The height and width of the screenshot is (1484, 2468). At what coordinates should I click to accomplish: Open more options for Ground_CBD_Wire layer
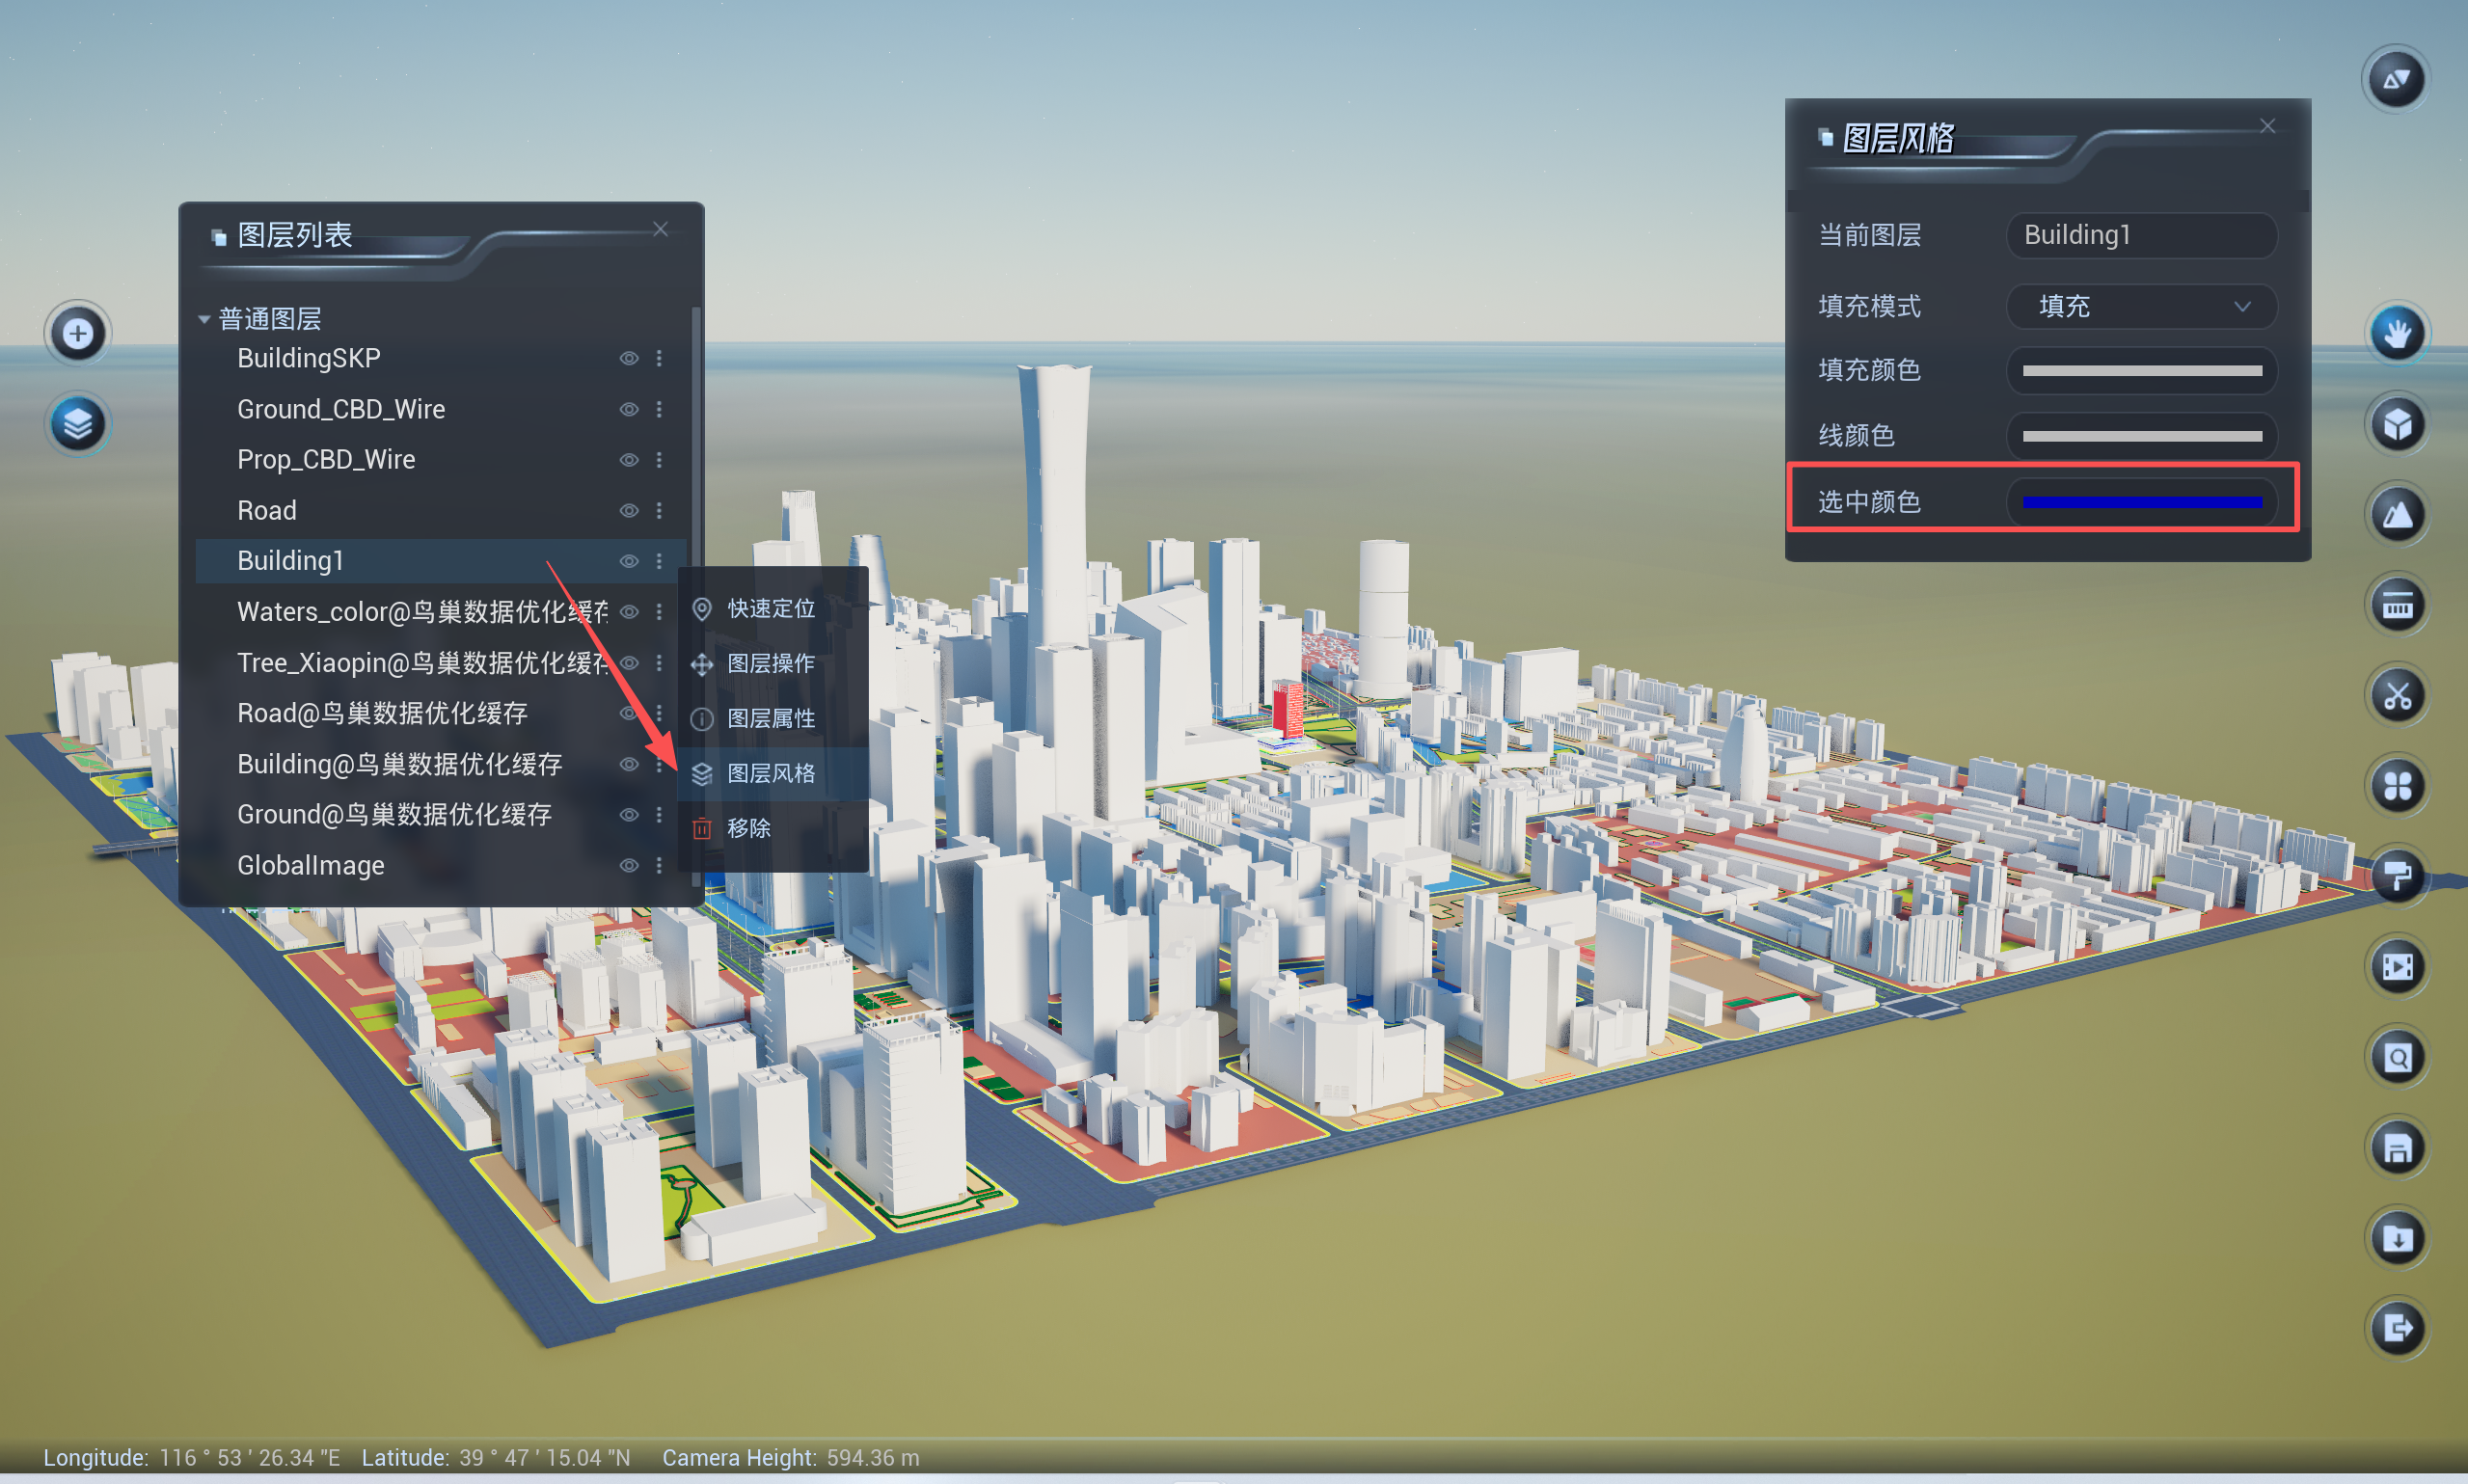point(659,409)
